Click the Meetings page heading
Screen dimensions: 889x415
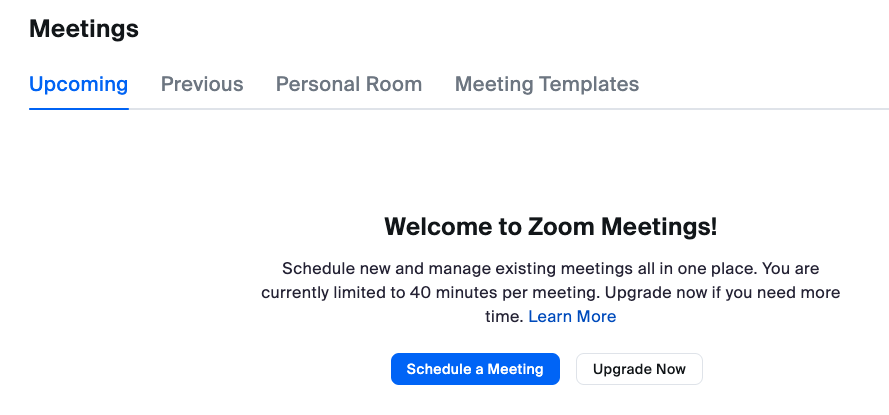84,29
